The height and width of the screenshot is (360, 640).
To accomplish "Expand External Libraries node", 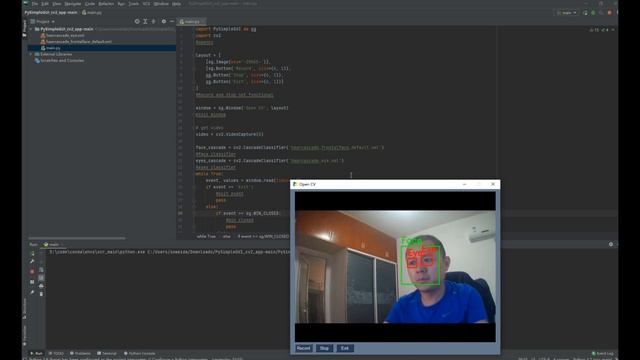I will pyautogui.click(x=31, y=54).
